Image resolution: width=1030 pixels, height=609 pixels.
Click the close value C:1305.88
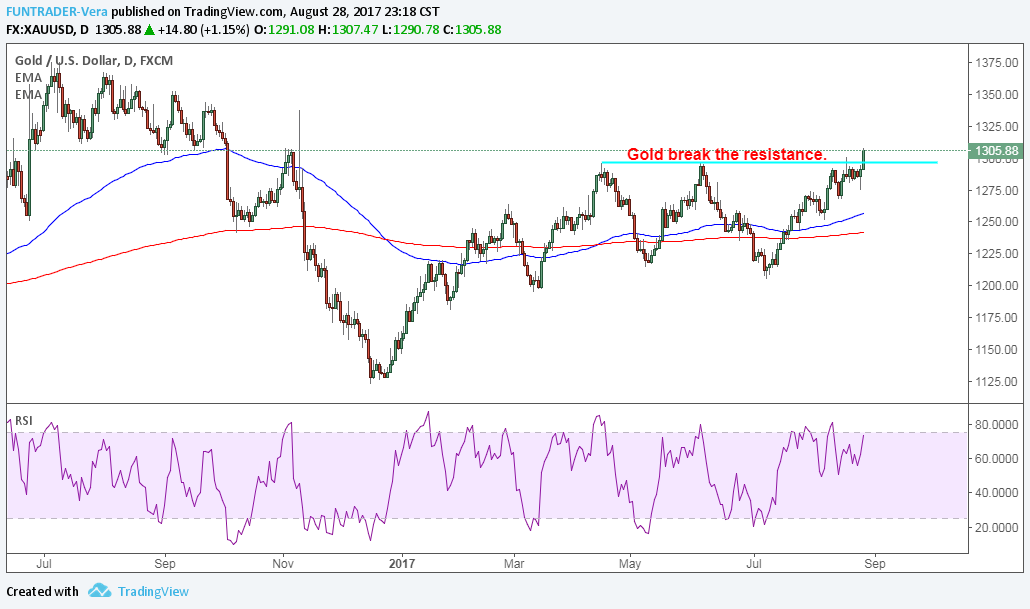pyautogui.click(x=472, y=30)
